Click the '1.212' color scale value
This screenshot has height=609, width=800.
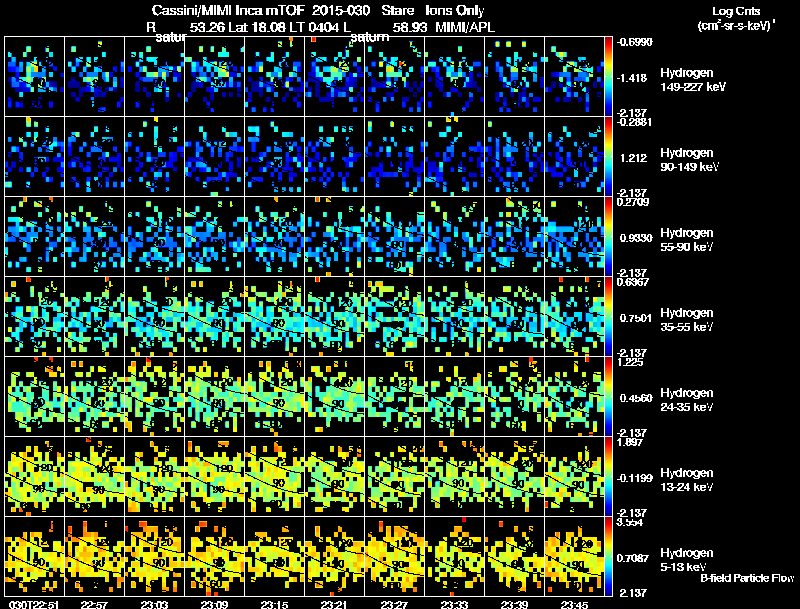click(x=633, y=158)
